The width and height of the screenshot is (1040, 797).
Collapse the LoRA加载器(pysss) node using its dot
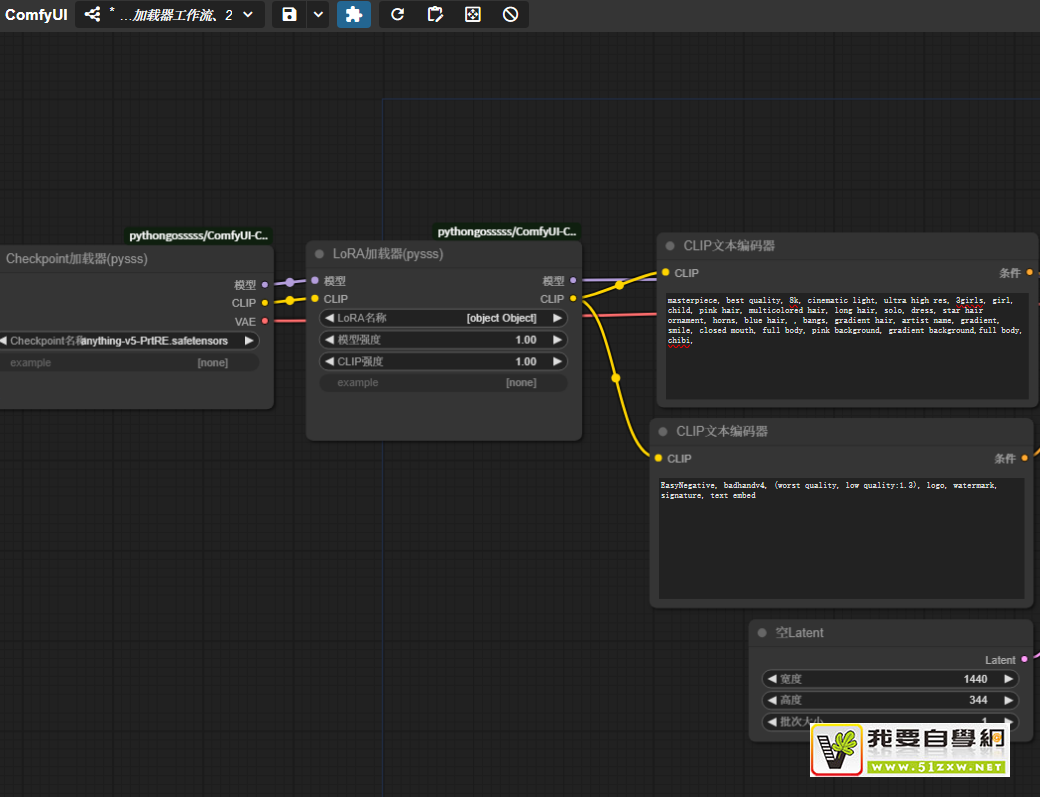coord(320,254)
